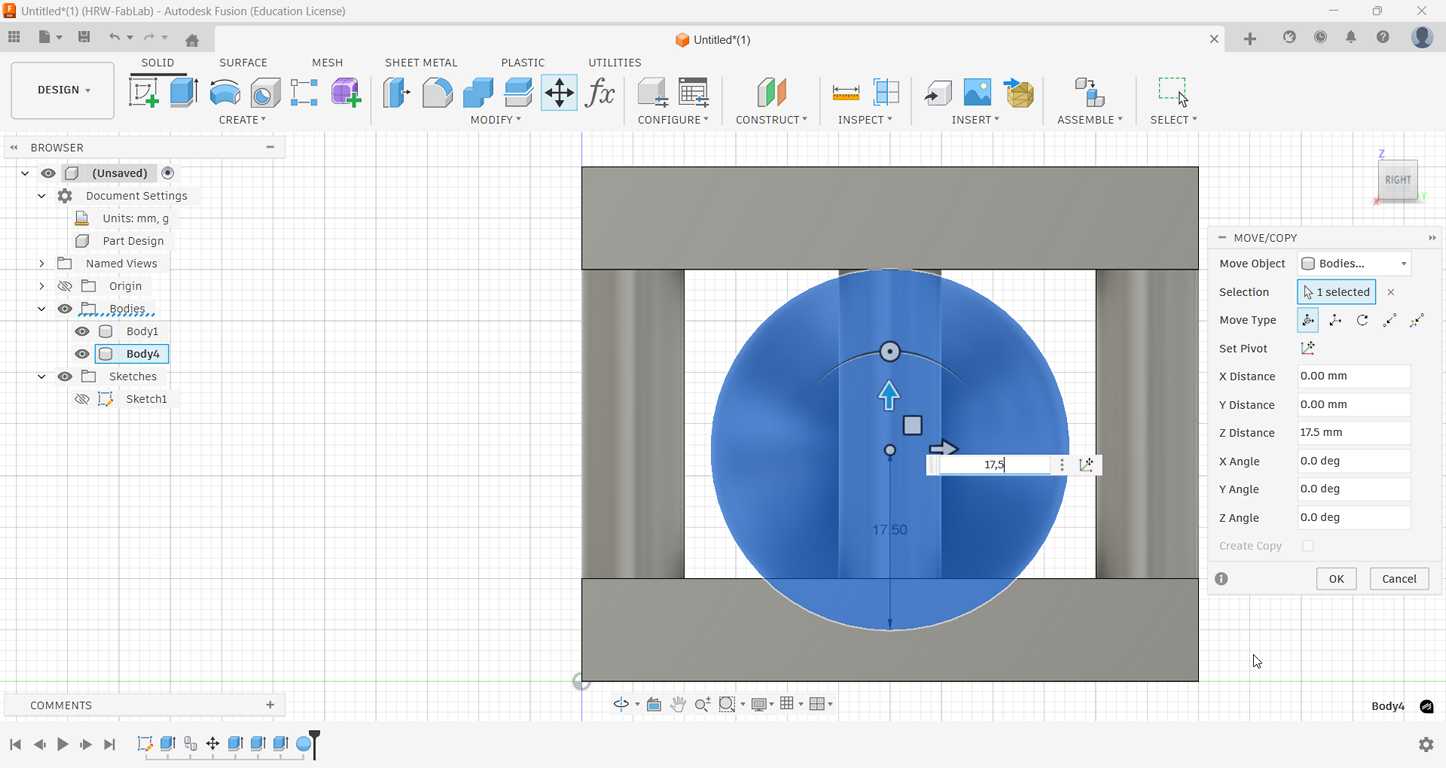The width and height of the screenshot is (1446, 768).
Task: Choose the Revolve tool
Action: [x=225, y=93]
